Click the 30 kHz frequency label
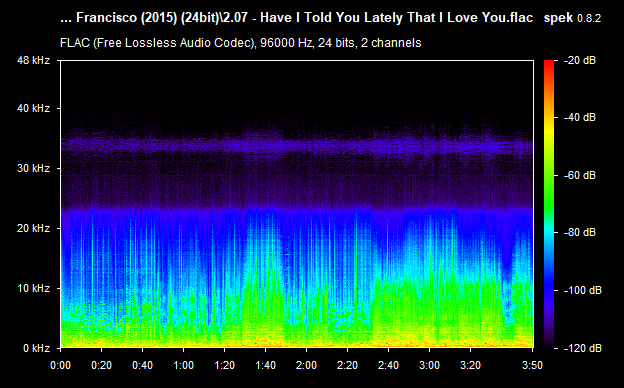Image resolution: width=624 pixels, height=388 pixels. click(33, 168)
